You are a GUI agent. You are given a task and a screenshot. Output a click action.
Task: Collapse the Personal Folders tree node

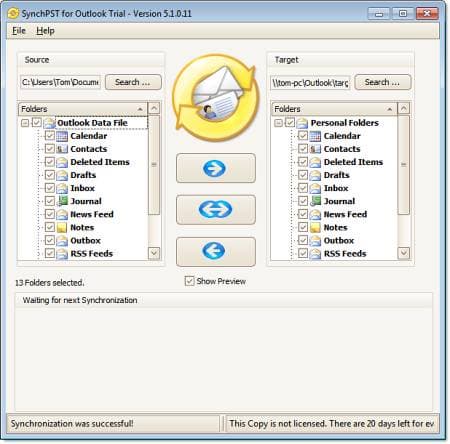point(278,123)
